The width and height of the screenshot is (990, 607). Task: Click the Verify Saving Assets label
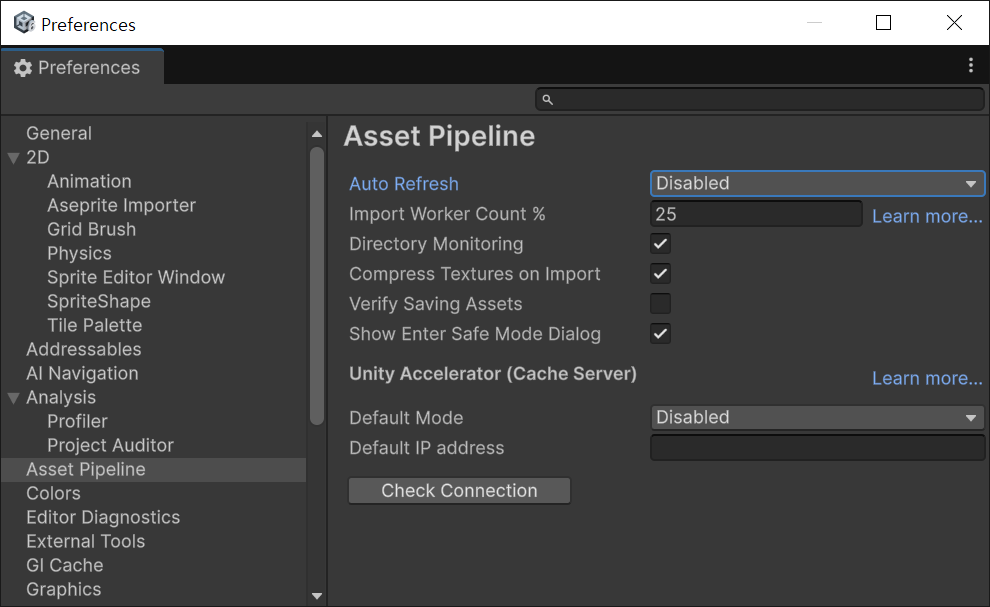(x=436, y=304)
